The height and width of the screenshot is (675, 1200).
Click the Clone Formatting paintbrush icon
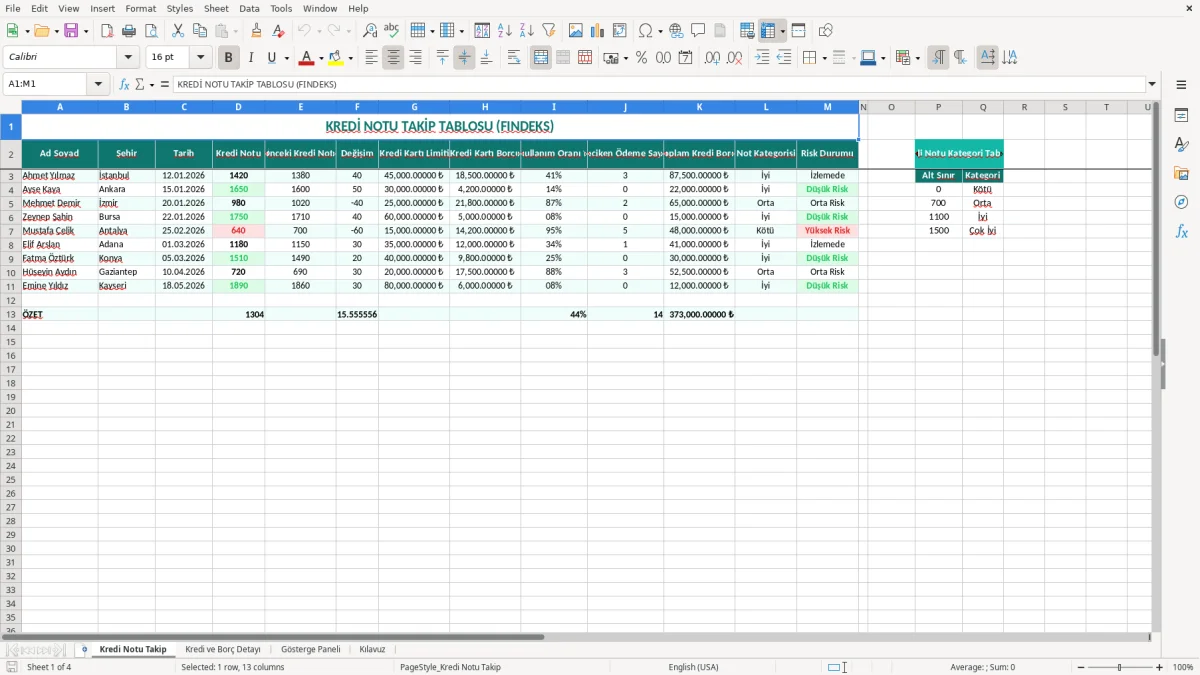256,31
